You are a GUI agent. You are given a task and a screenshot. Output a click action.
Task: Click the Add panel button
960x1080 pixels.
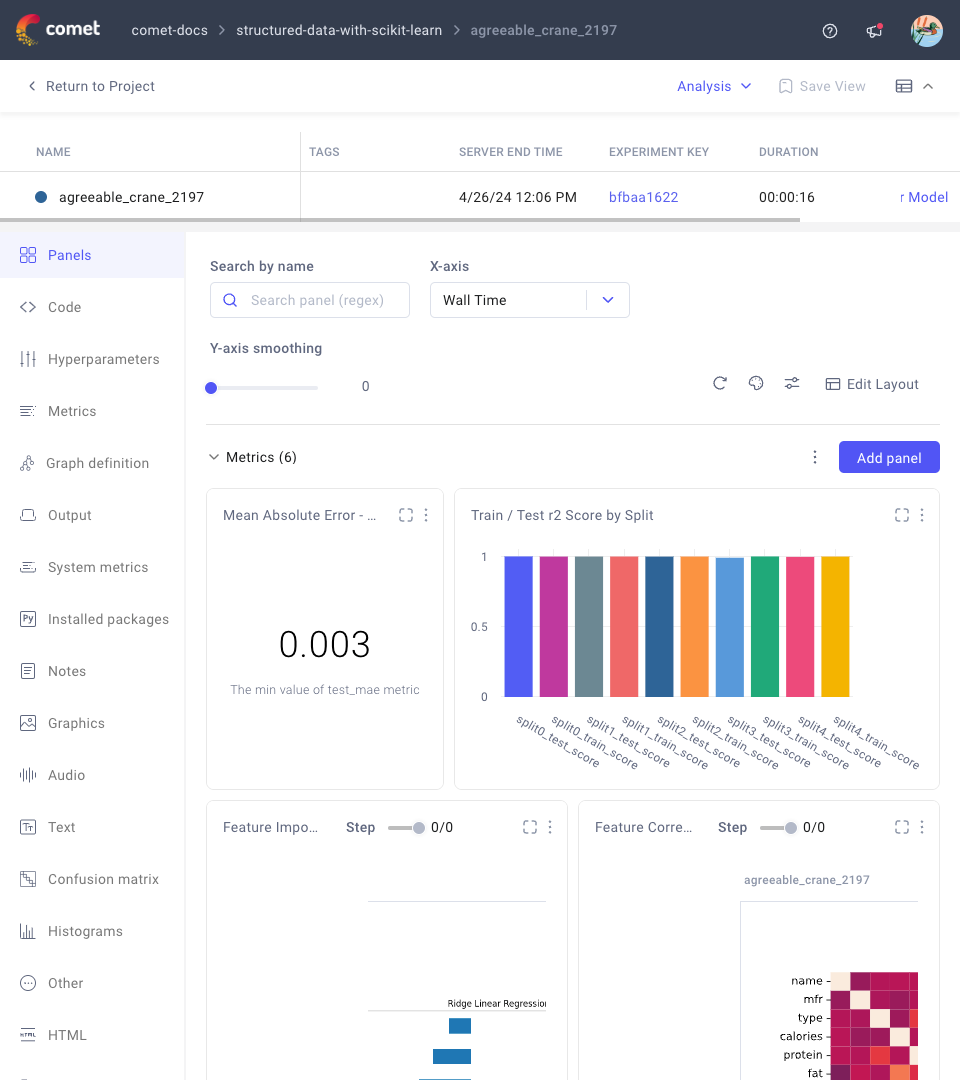click(888, 457)
